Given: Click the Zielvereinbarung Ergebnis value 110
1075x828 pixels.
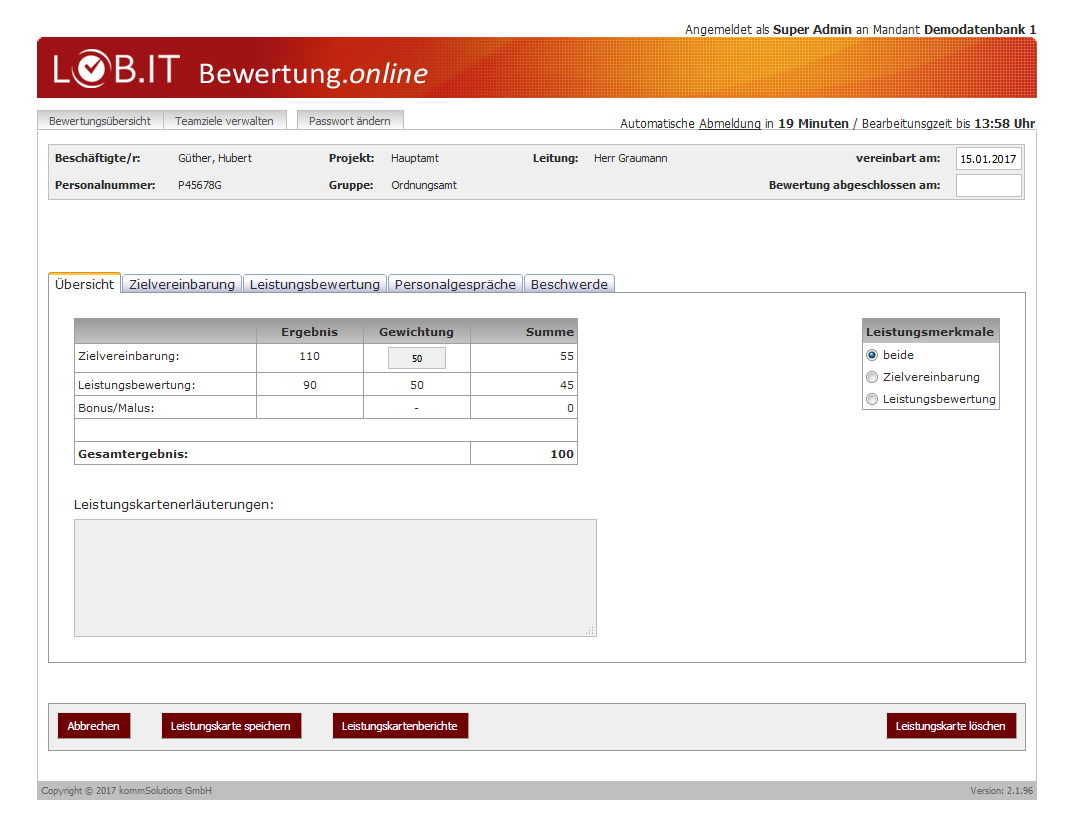Looking at the screenshot, I should 309,356.
